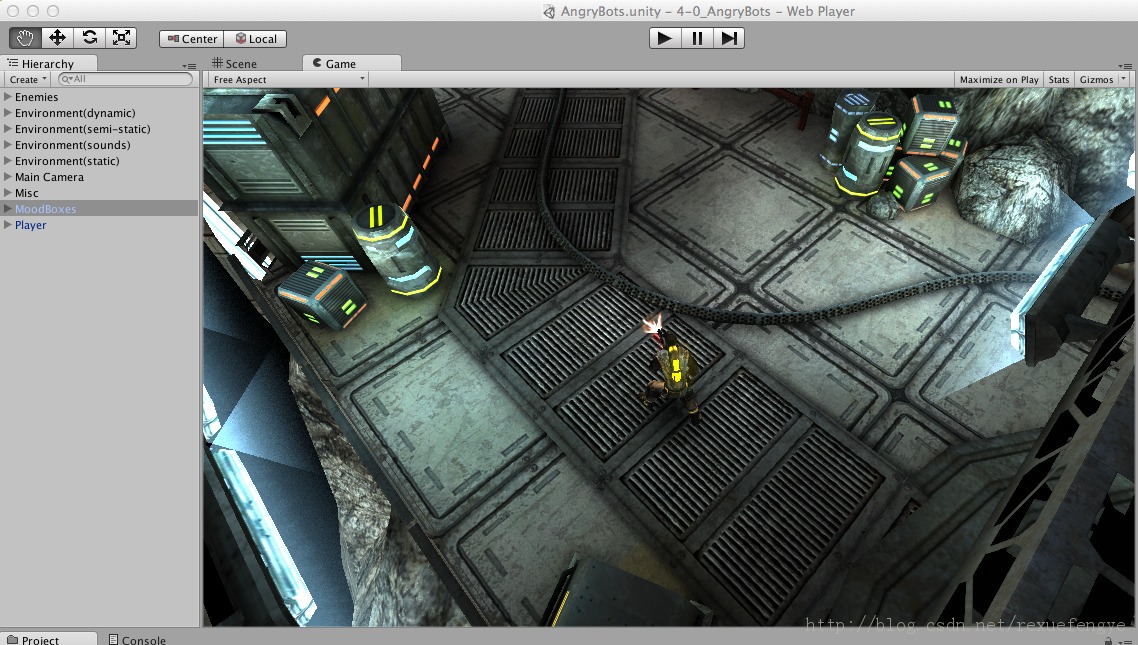Select Environment(sounds) row
This screenshot has width=1138, height=645.
(x=99, y=144)
